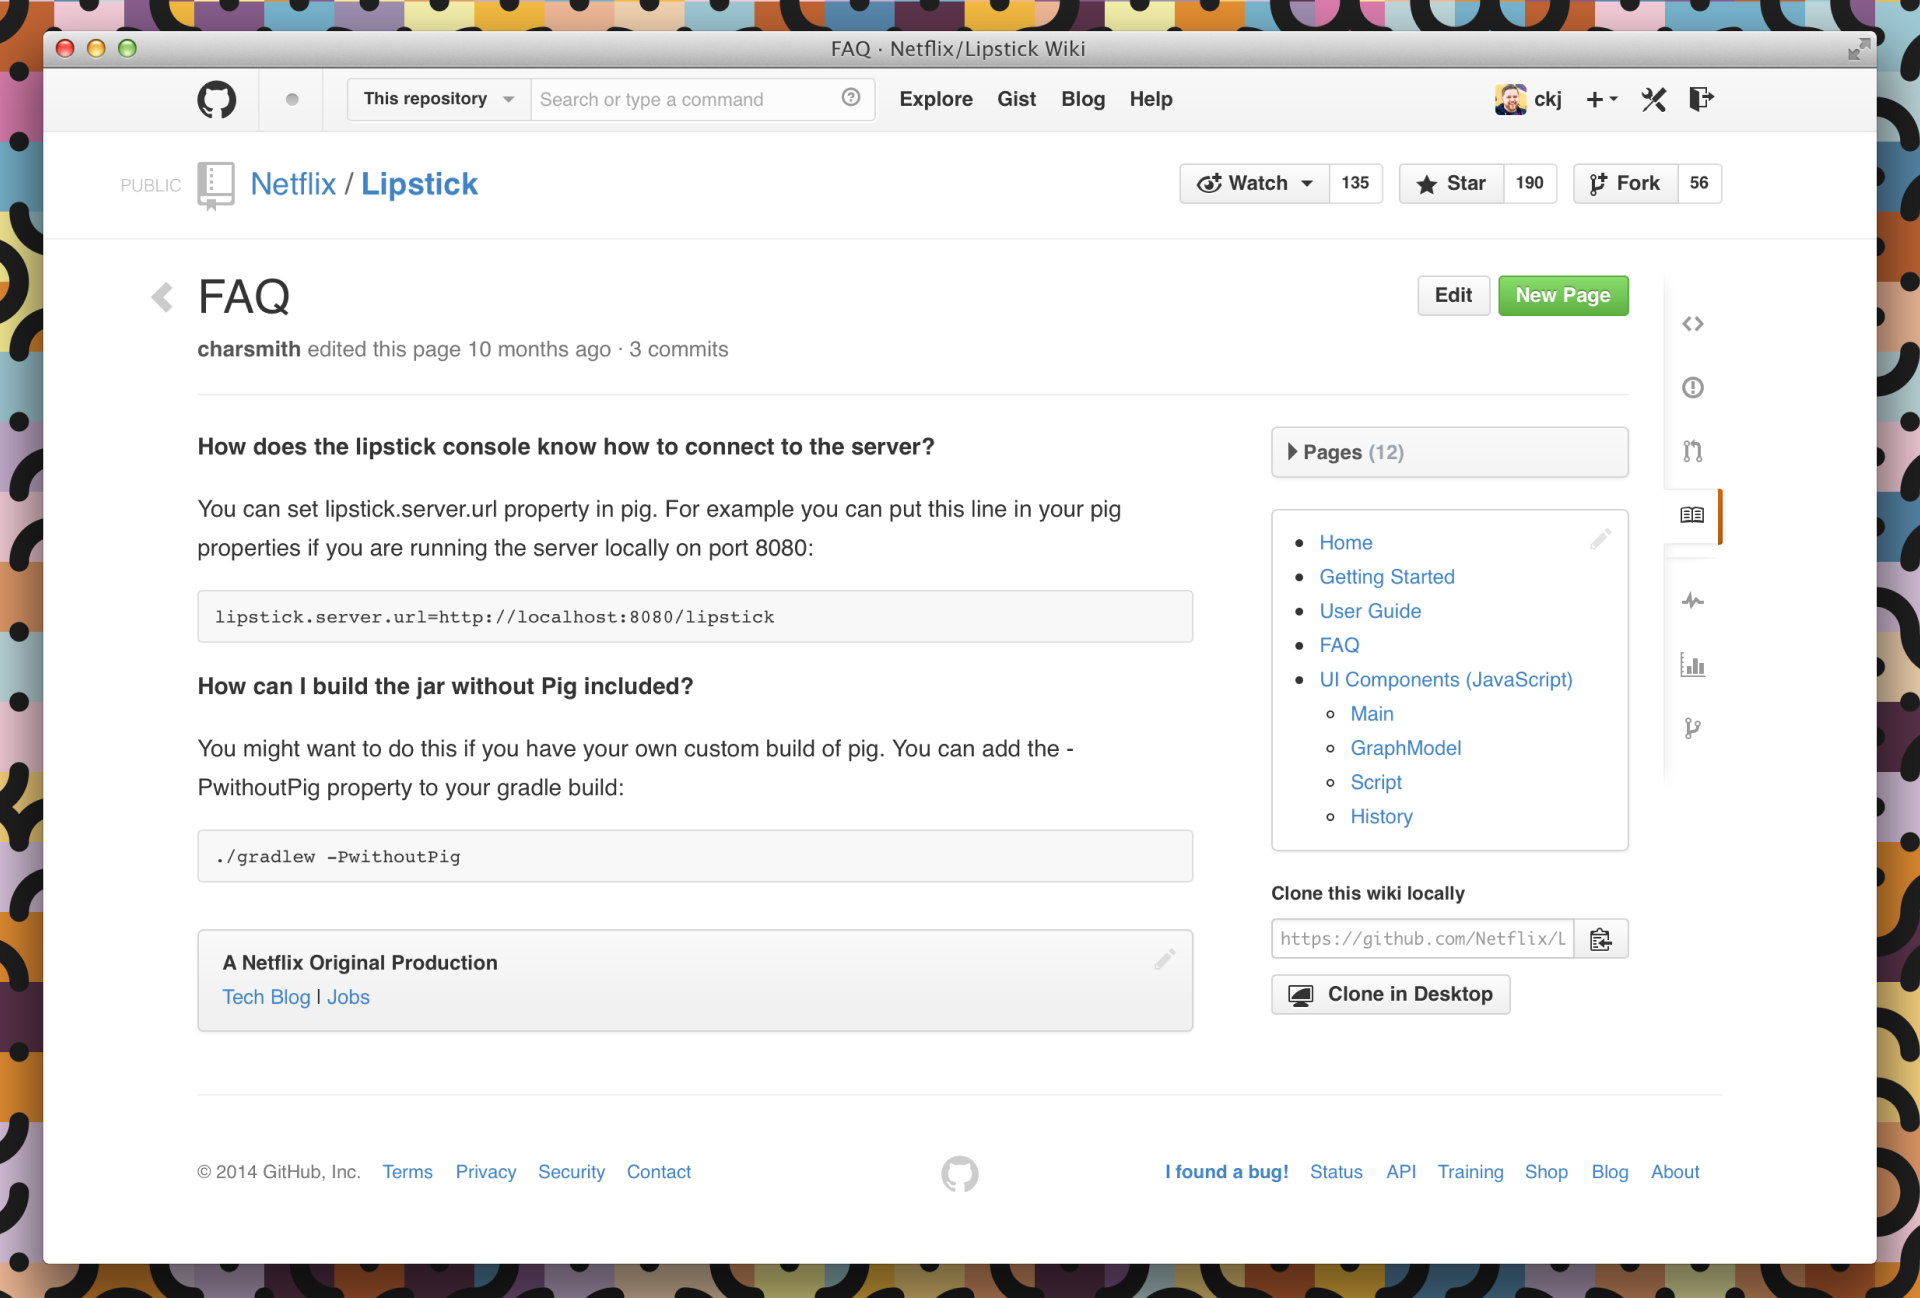Click the ckj user avatar

point(1510,99)
